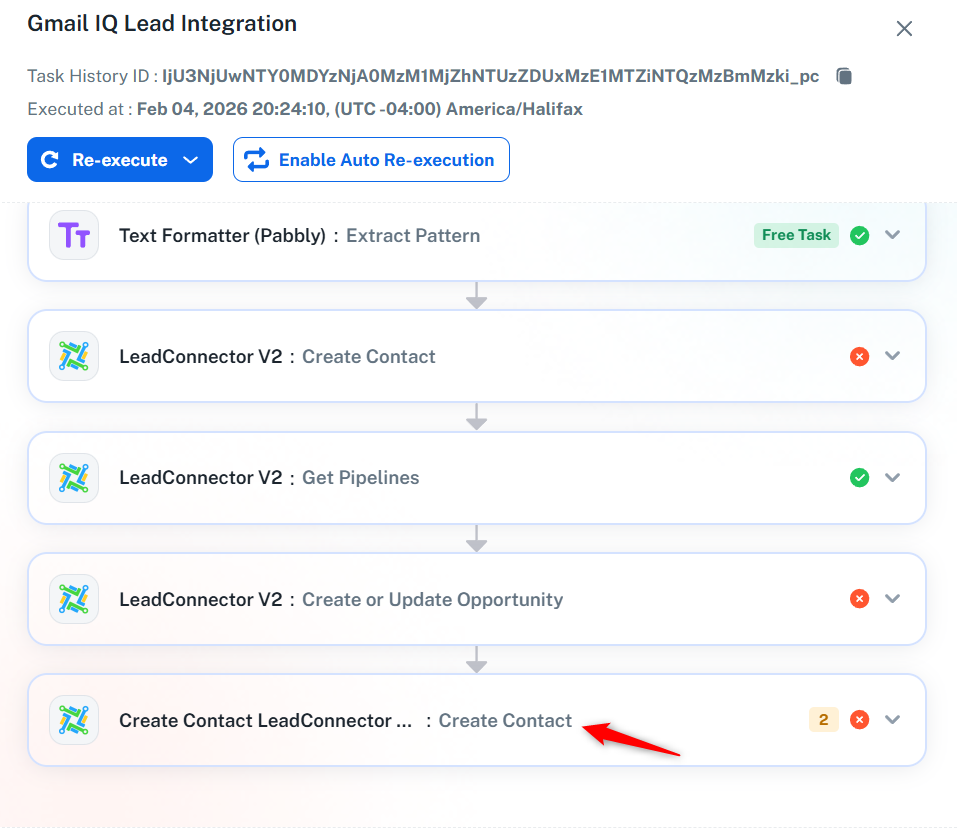Image resolution: width=957 pixels, height=839 pixels.
Task: Click the red error icon on the first LeadConnector Create Contact step
Action: click(x=859, y=356)
